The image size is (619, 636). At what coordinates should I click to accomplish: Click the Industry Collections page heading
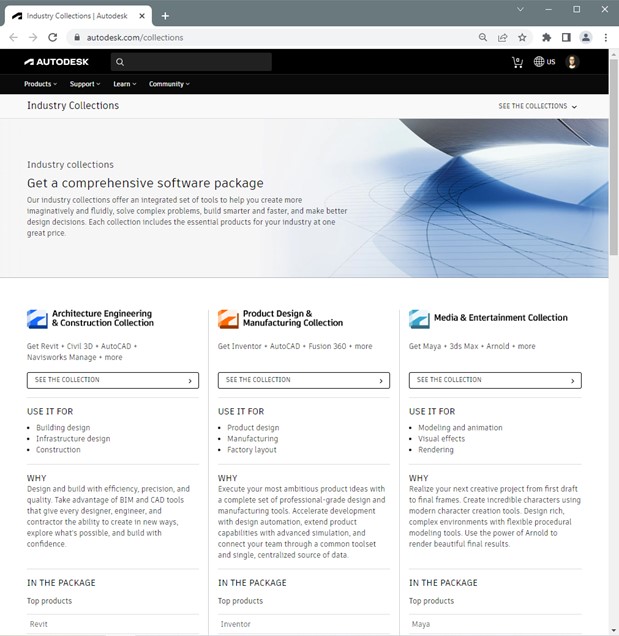[x=73, y=105]
